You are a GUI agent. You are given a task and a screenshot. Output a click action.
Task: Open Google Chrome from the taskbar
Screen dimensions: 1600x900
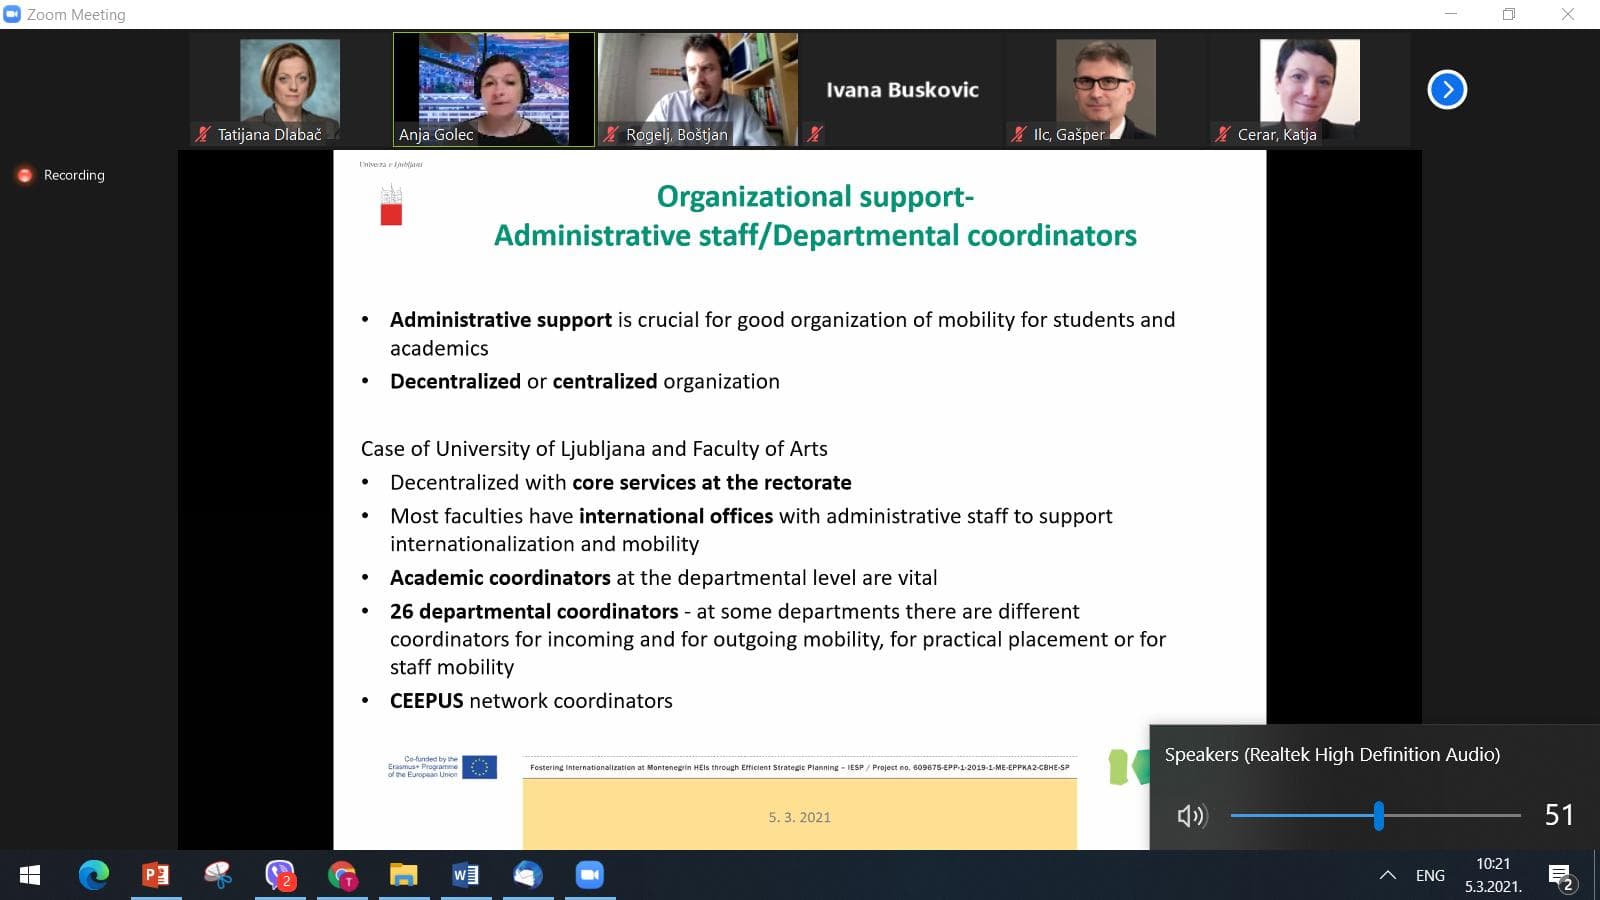(342, 876)
